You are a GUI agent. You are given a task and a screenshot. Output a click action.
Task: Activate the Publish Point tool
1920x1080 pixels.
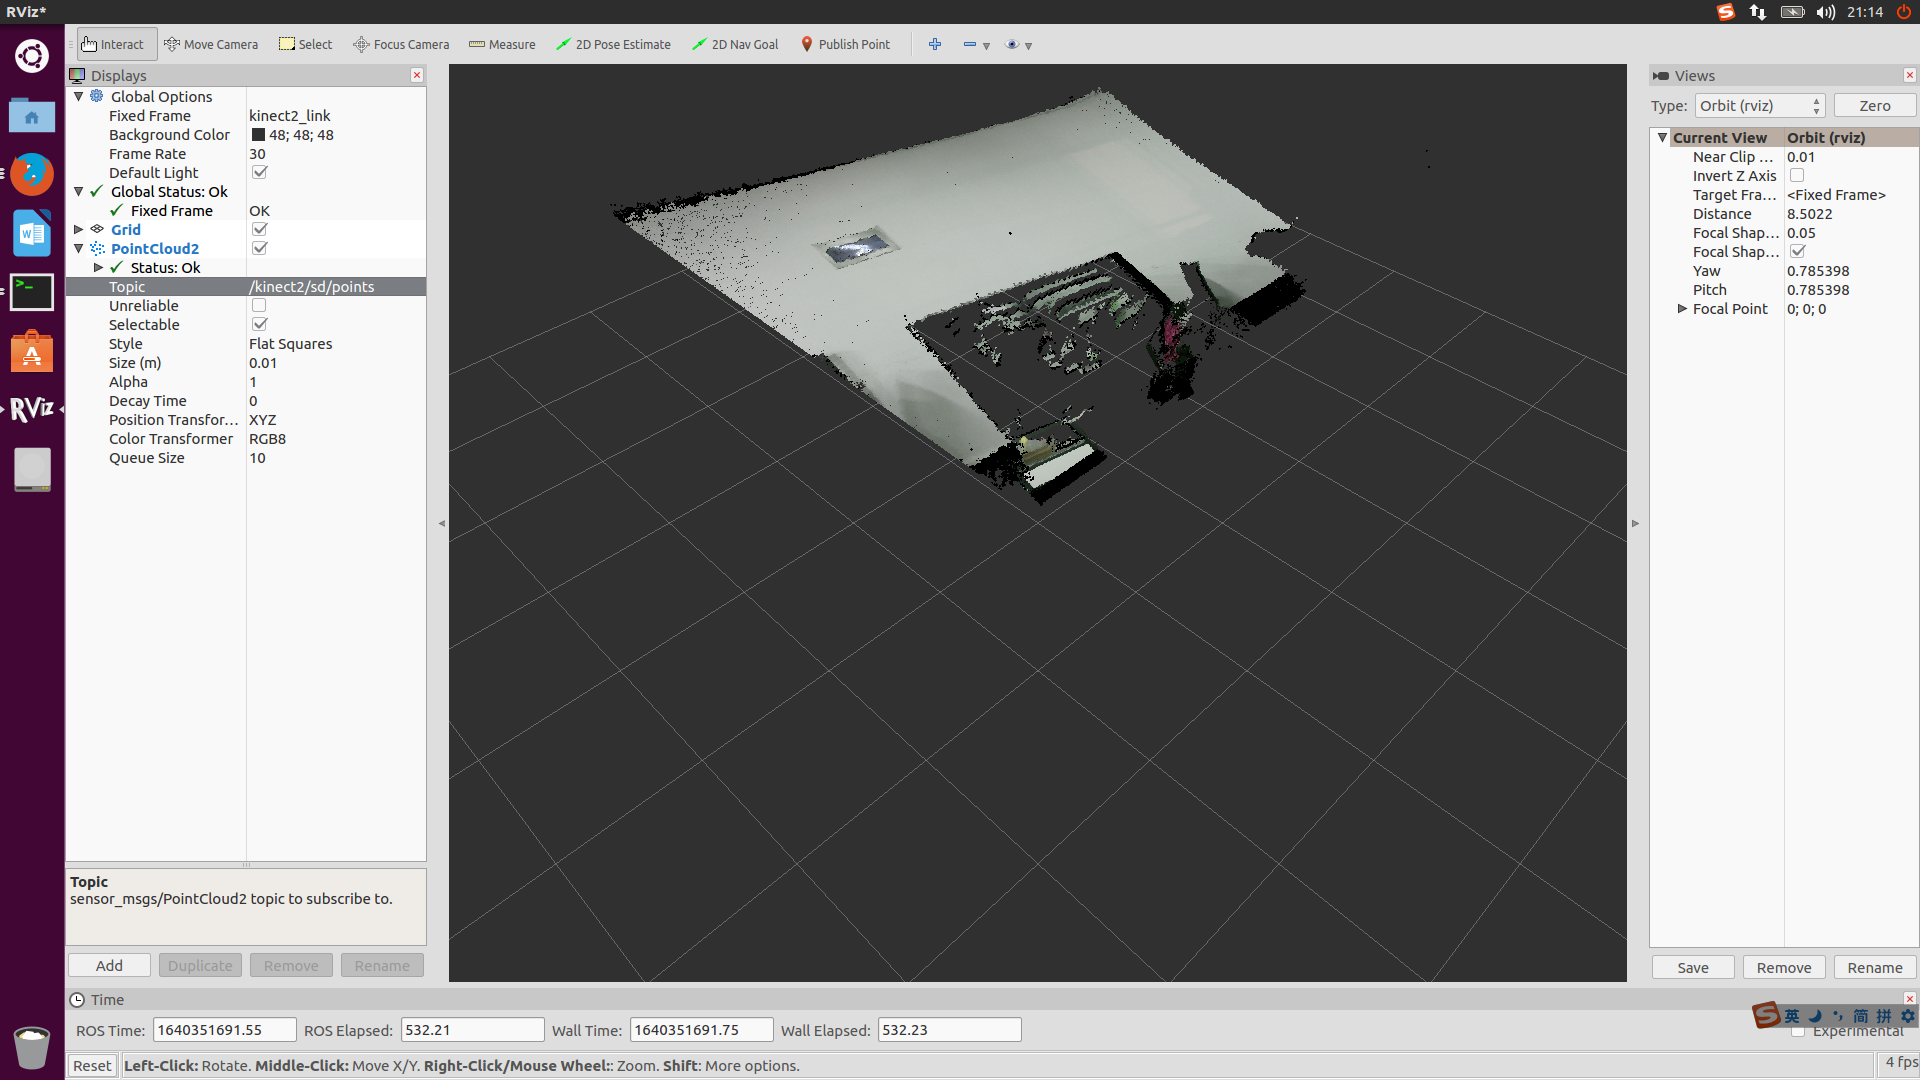845,44
